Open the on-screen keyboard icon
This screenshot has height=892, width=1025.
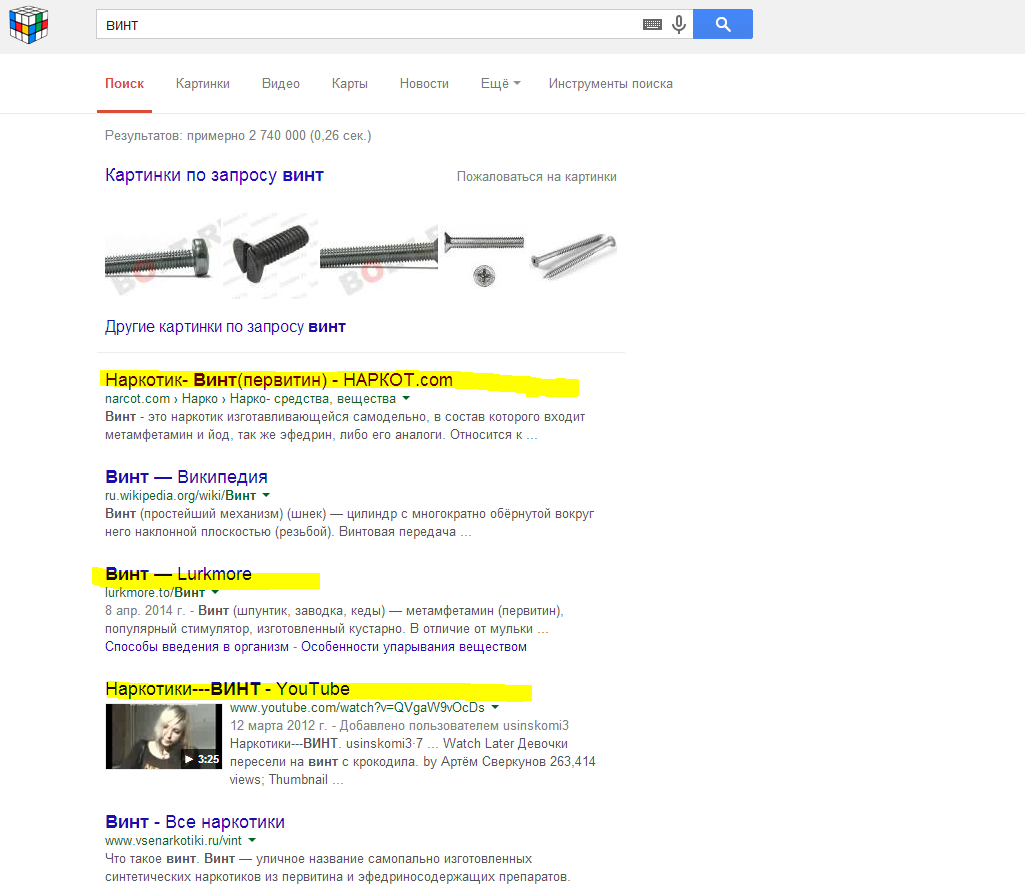tap(652, 25)
